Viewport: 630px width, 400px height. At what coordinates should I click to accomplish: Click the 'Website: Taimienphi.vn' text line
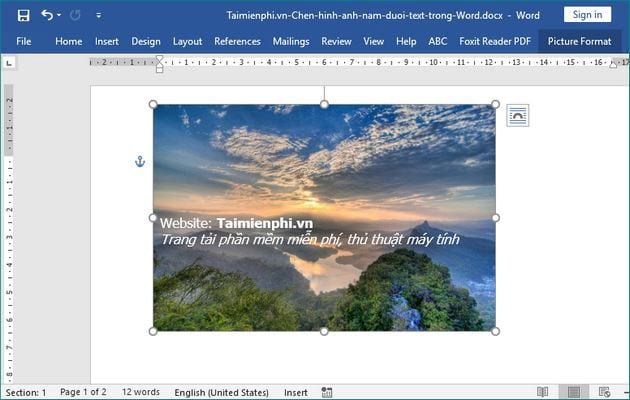tap(236, 223)
